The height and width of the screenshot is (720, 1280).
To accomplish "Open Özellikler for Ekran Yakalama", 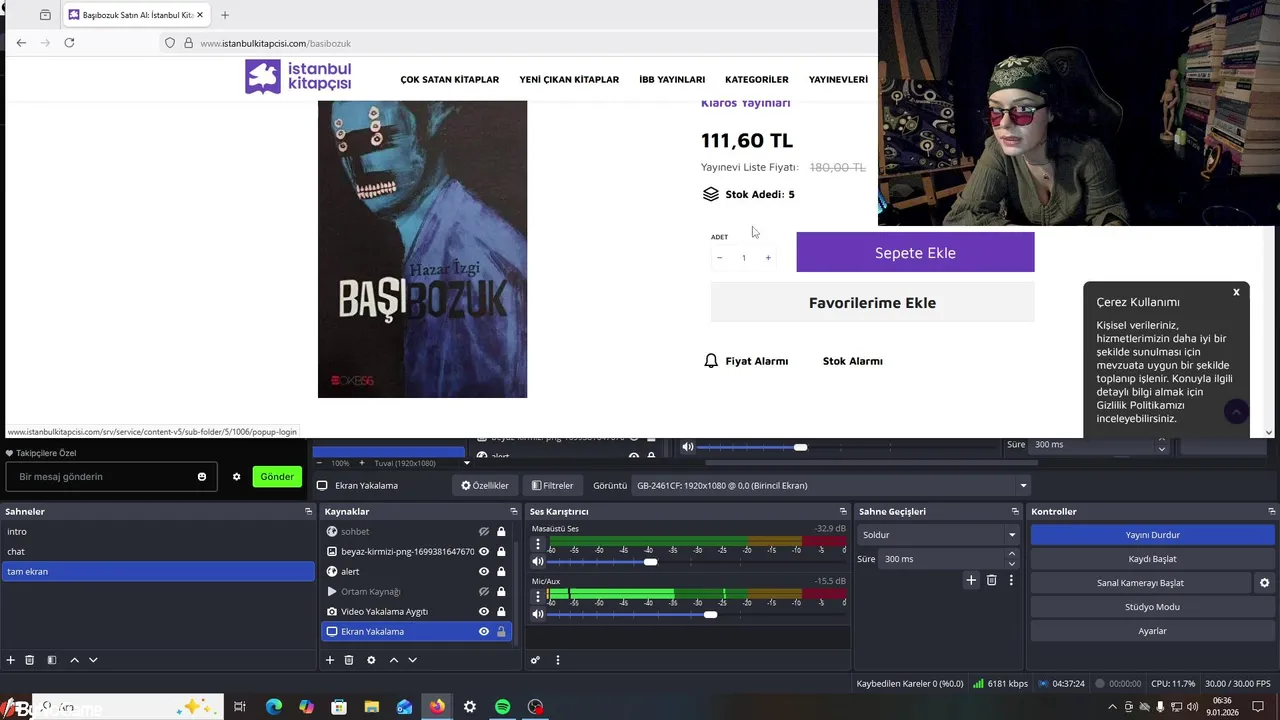I will [485, 485].
